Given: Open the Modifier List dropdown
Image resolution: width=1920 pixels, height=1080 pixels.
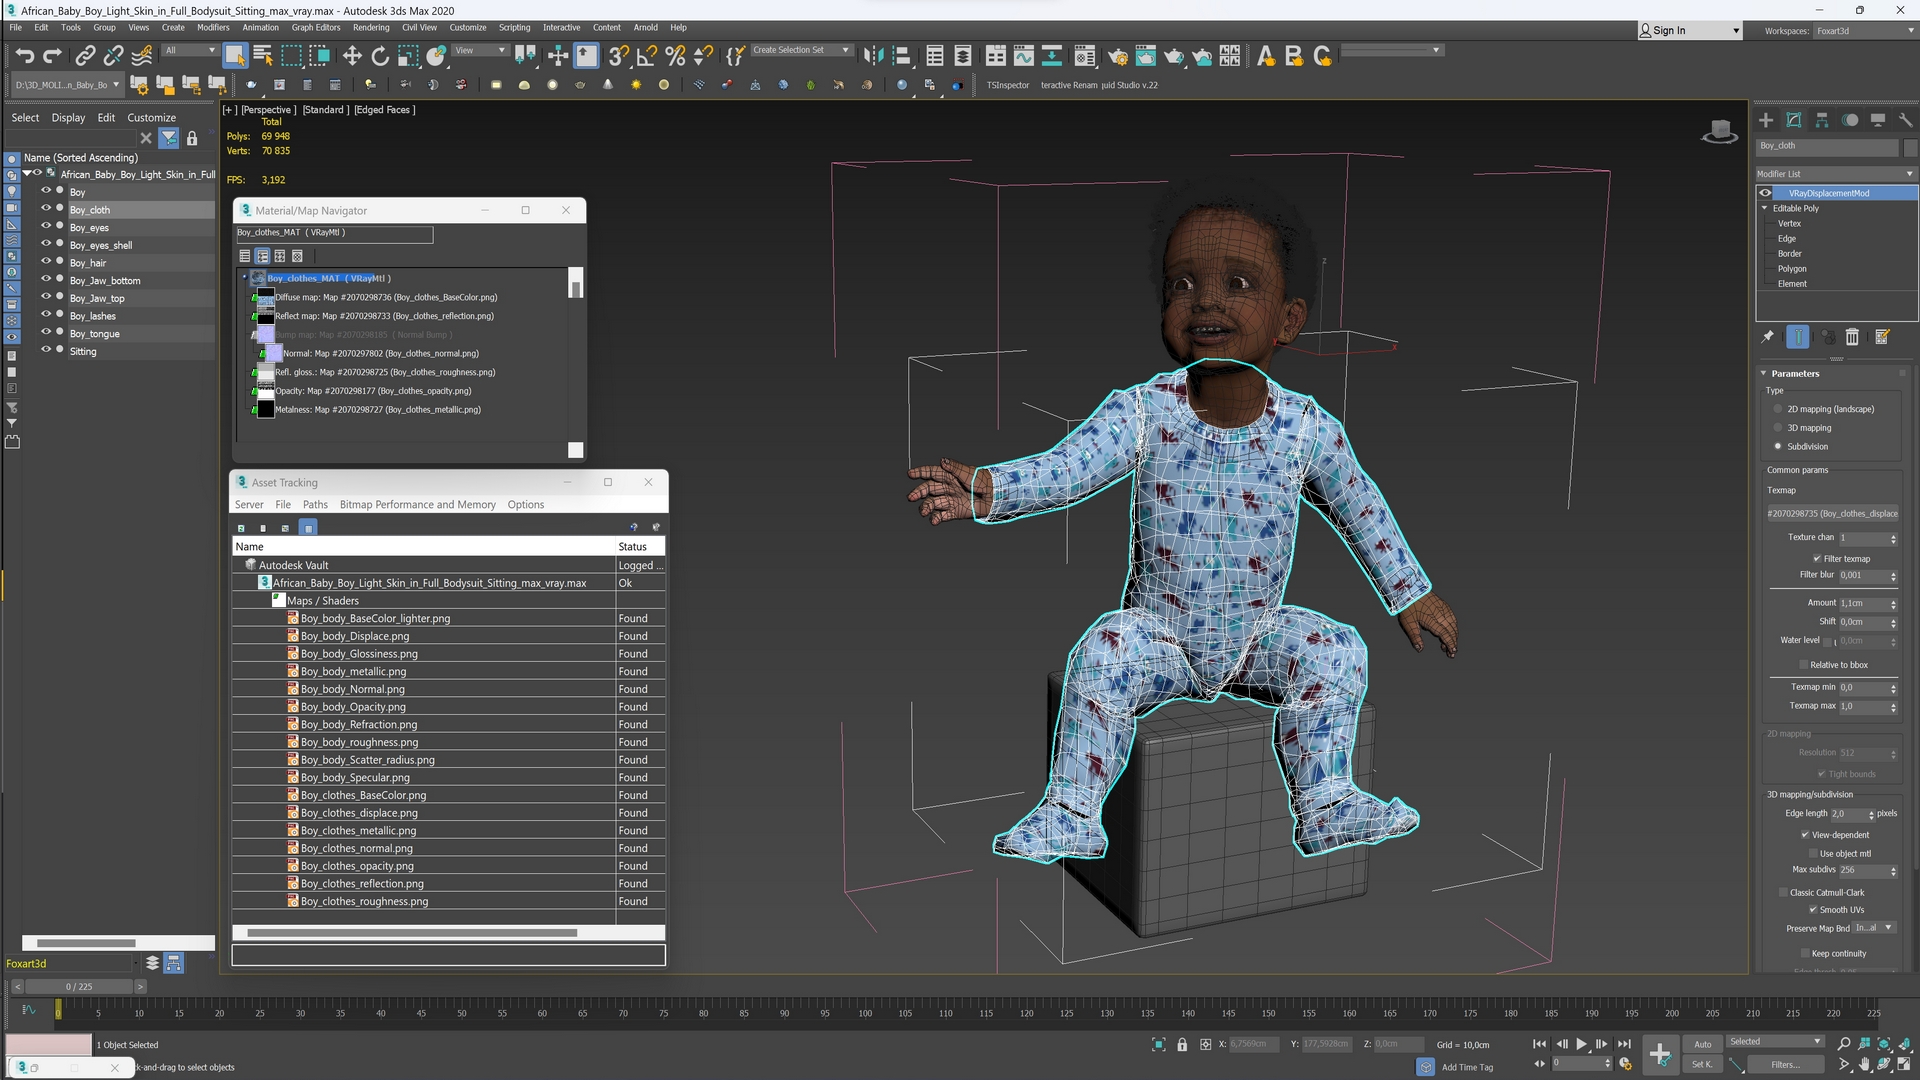Looking at the screenshot, I should (x=1836, y=174).
